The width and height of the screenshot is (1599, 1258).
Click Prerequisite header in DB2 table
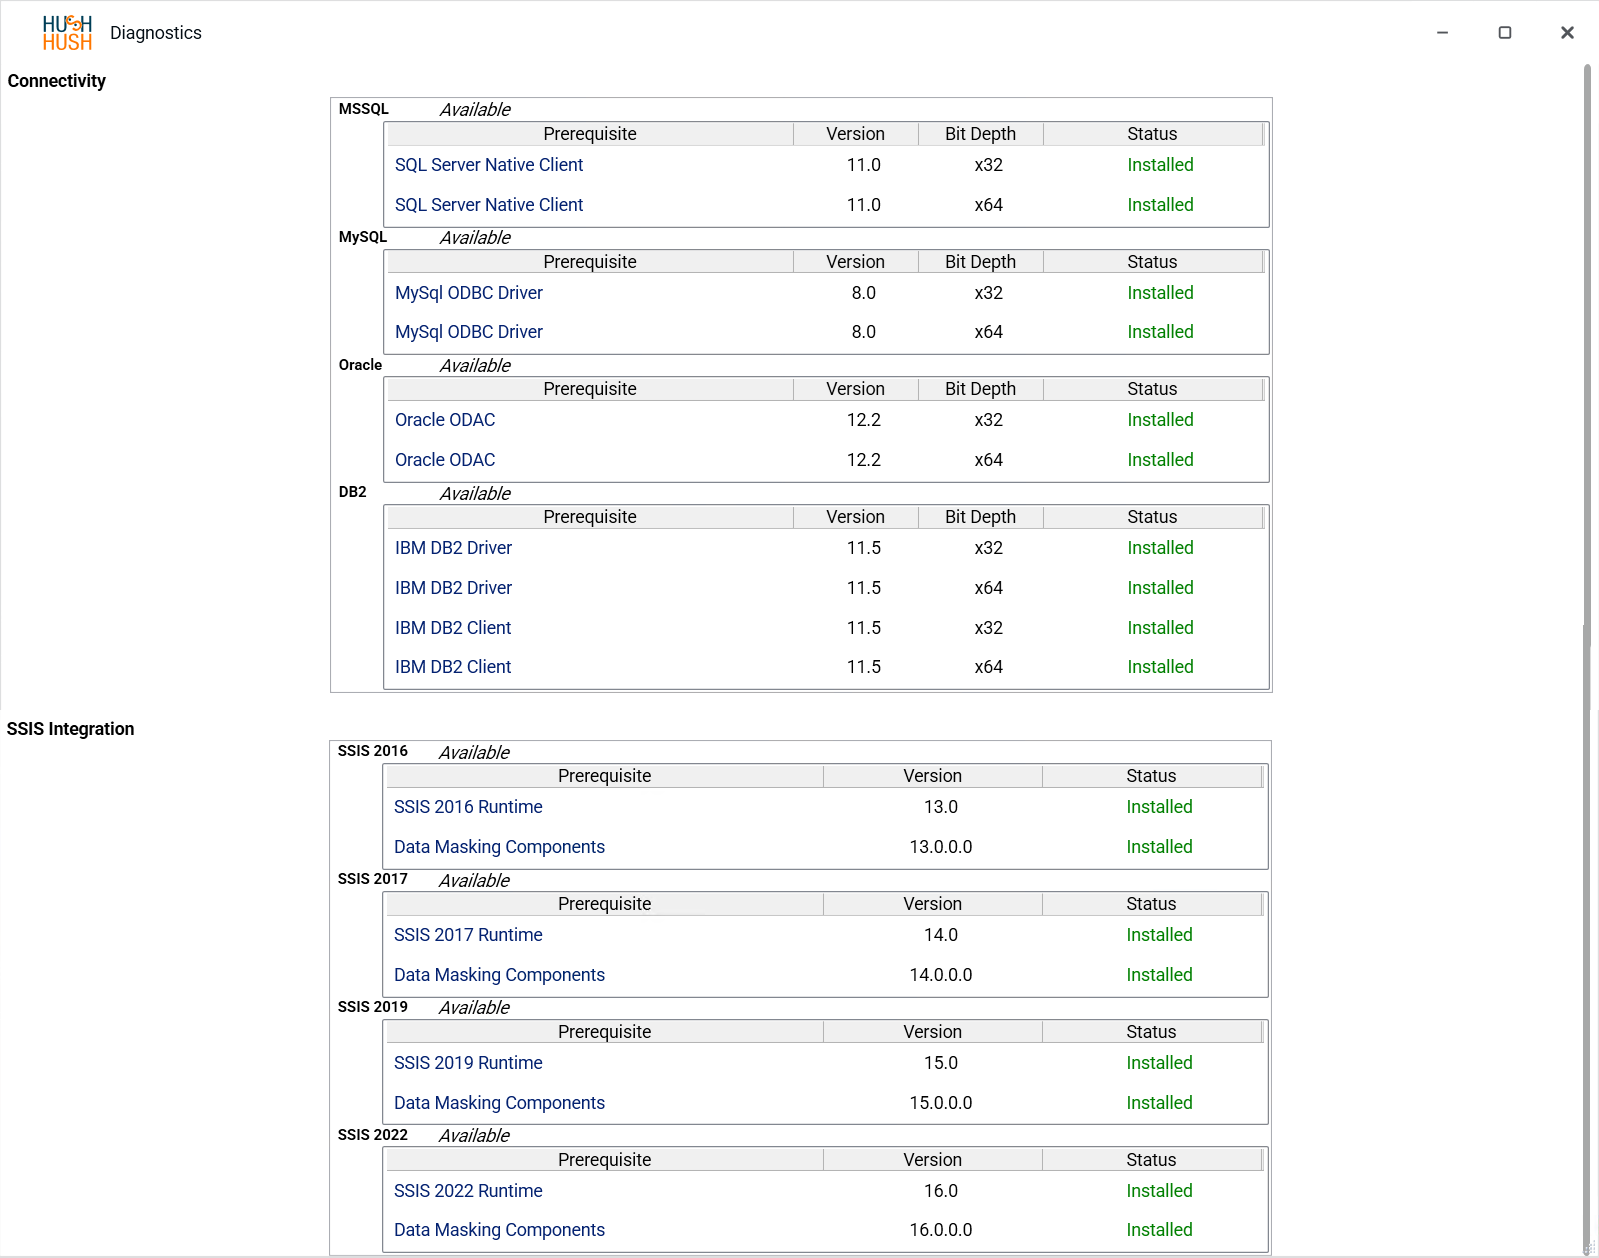pos(590,517)
